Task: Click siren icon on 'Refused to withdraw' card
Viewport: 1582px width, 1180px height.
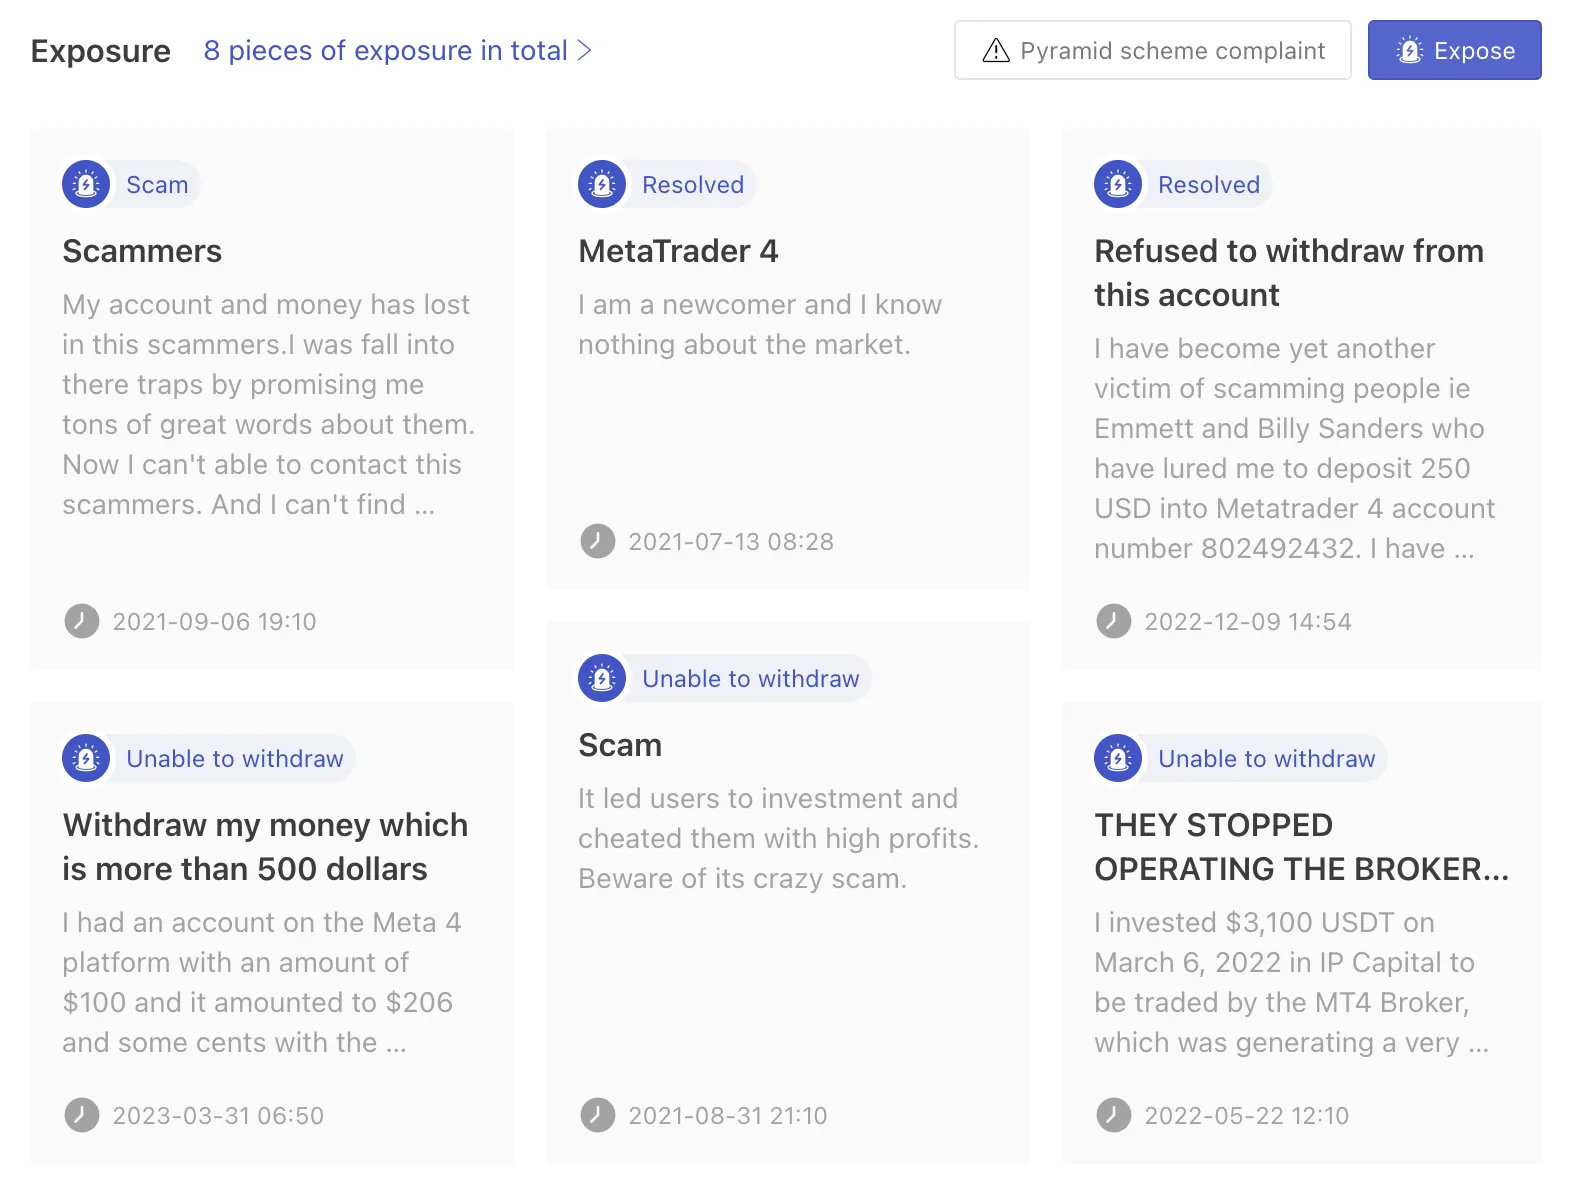Action: pyautogui.click(x=1118, y=185)
